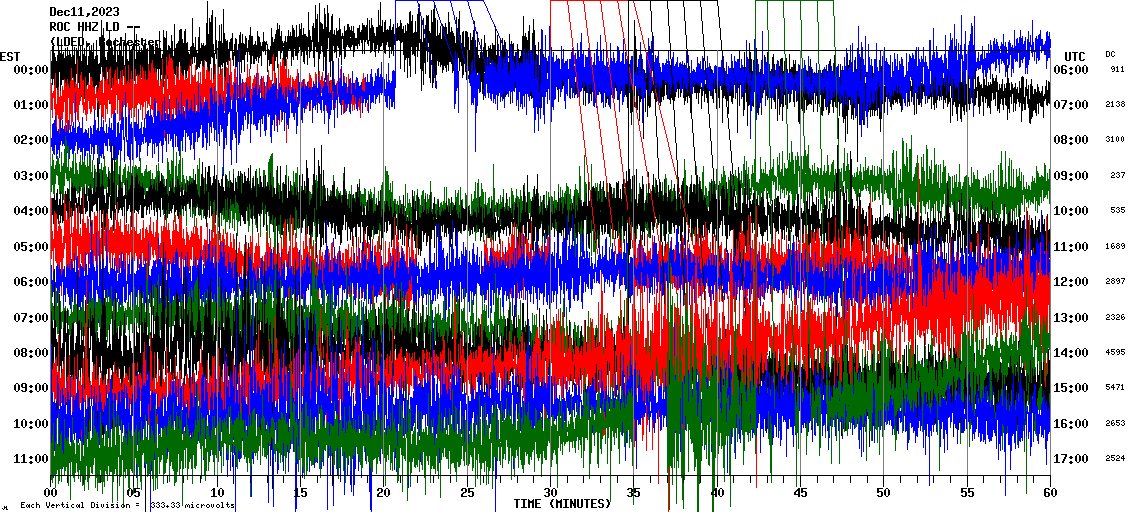Select the 02:00 EST row label
The height and width of the screenshot is (519, 1130).
click(31, 141)
